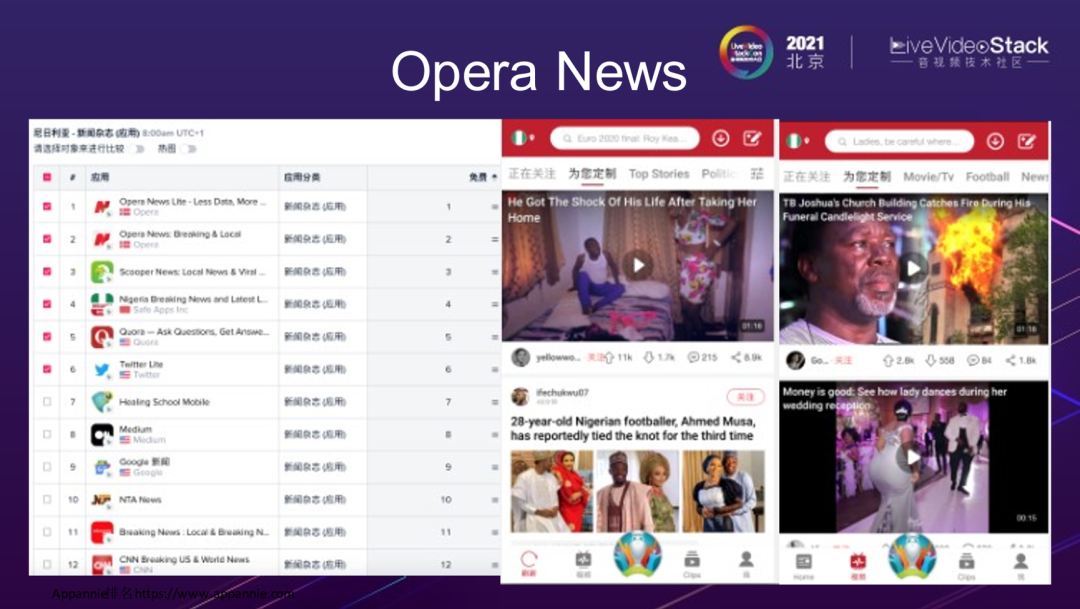Click Twitter Lite bird icon in ranking table

point(102,369)
